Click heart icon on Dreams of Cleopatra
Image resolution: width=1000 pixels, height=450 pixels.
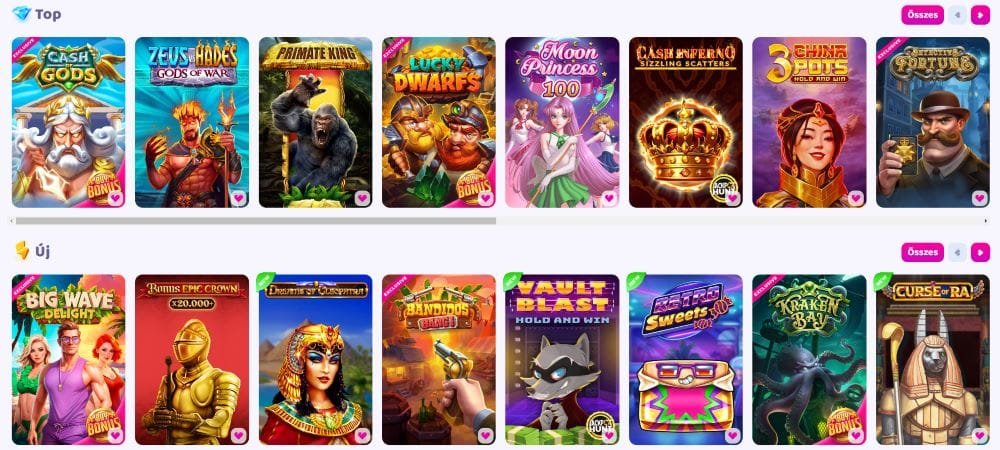pyautogui.click(x=362, y=435)
